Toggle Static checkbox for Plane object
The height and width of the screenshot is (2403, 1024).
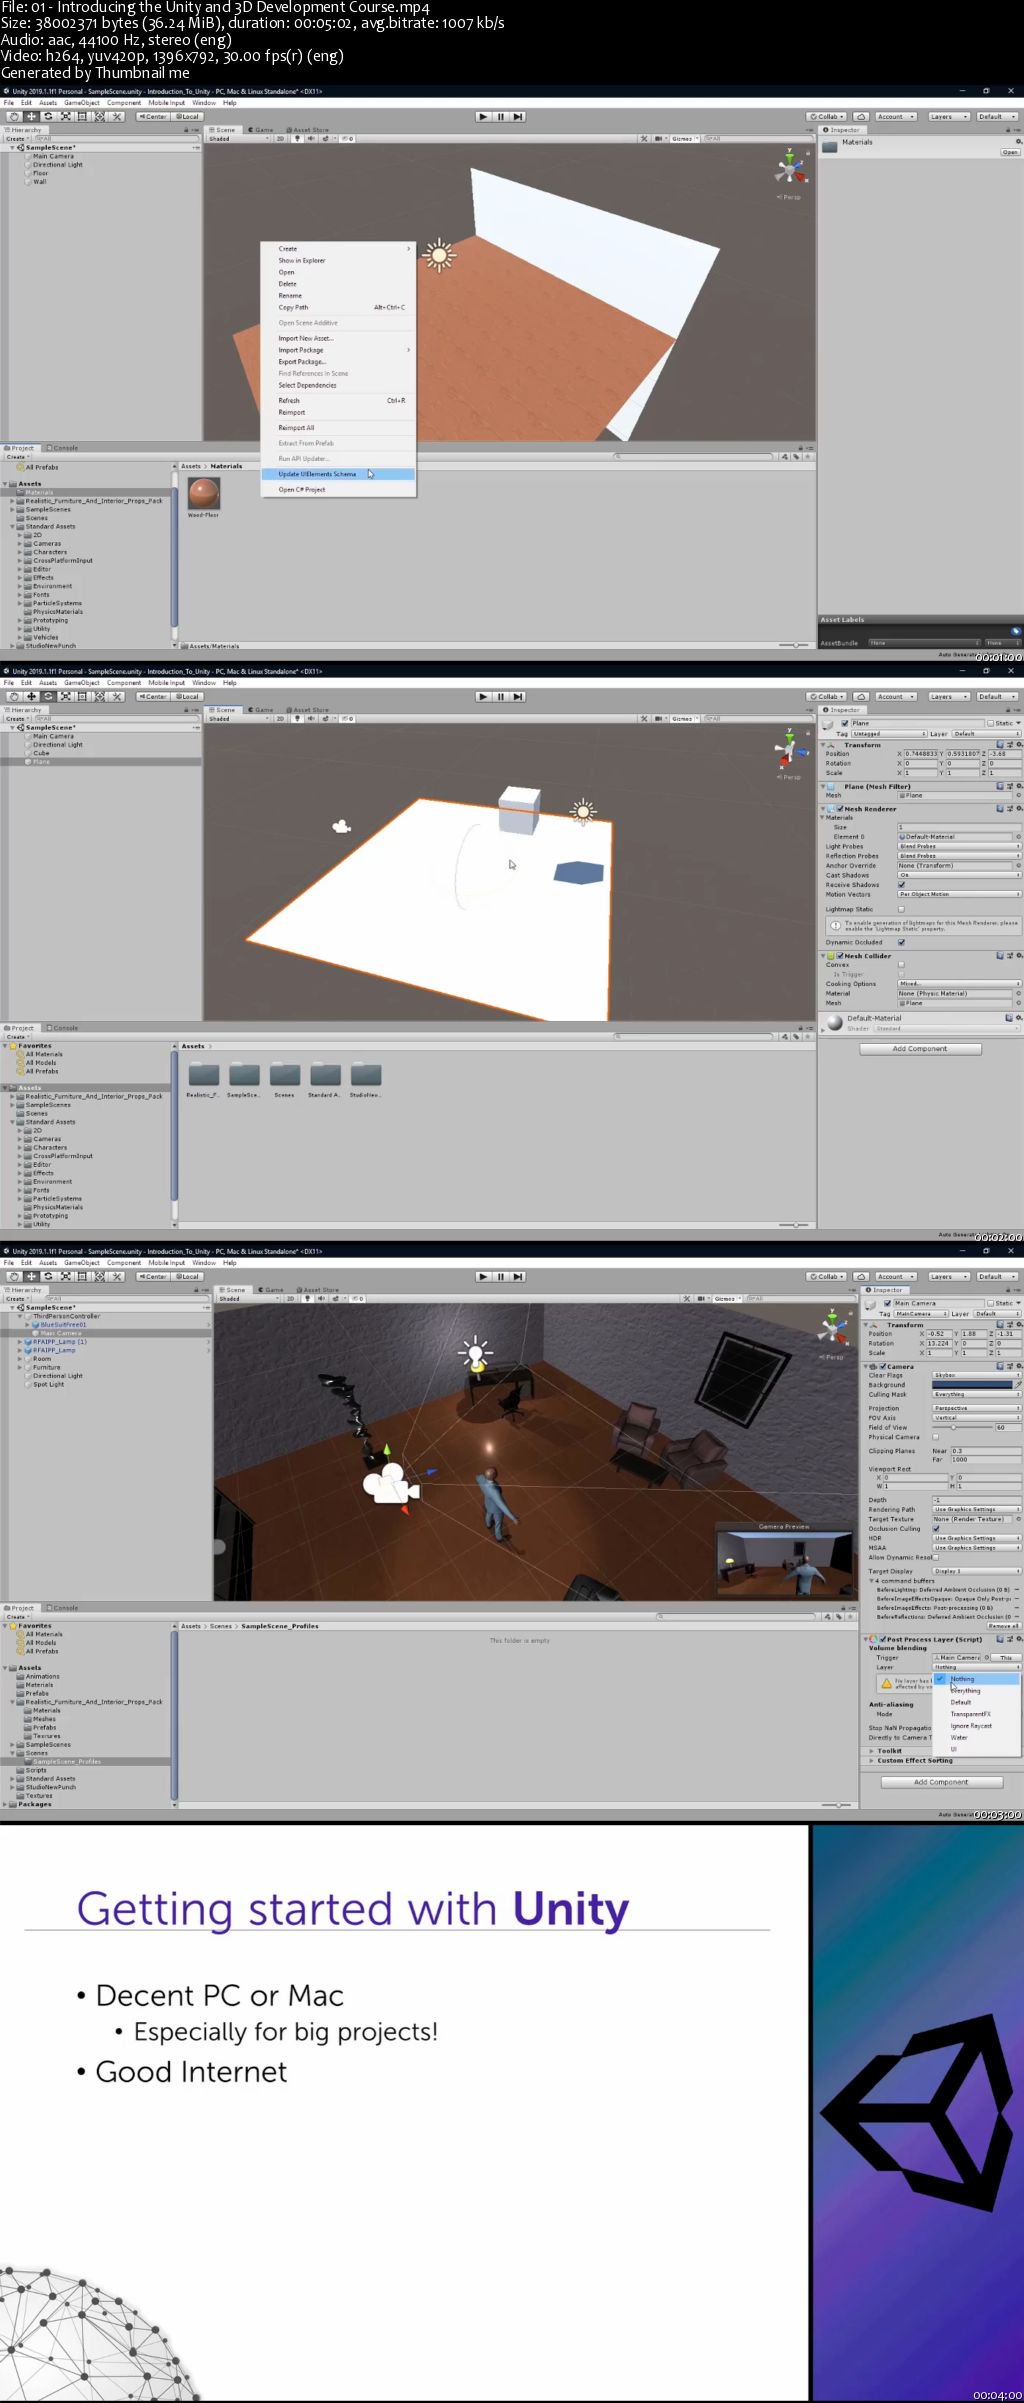[991, 723]
